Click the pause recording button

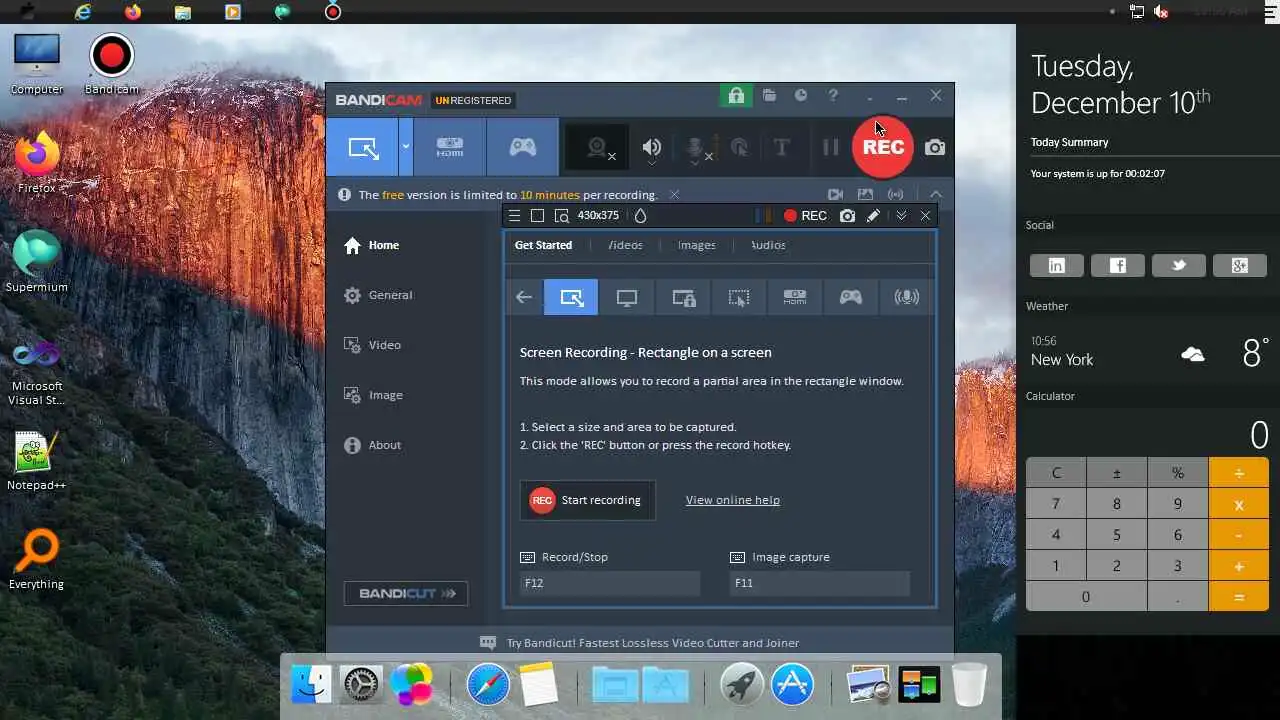pyautogui.click(x=830, y=148)
